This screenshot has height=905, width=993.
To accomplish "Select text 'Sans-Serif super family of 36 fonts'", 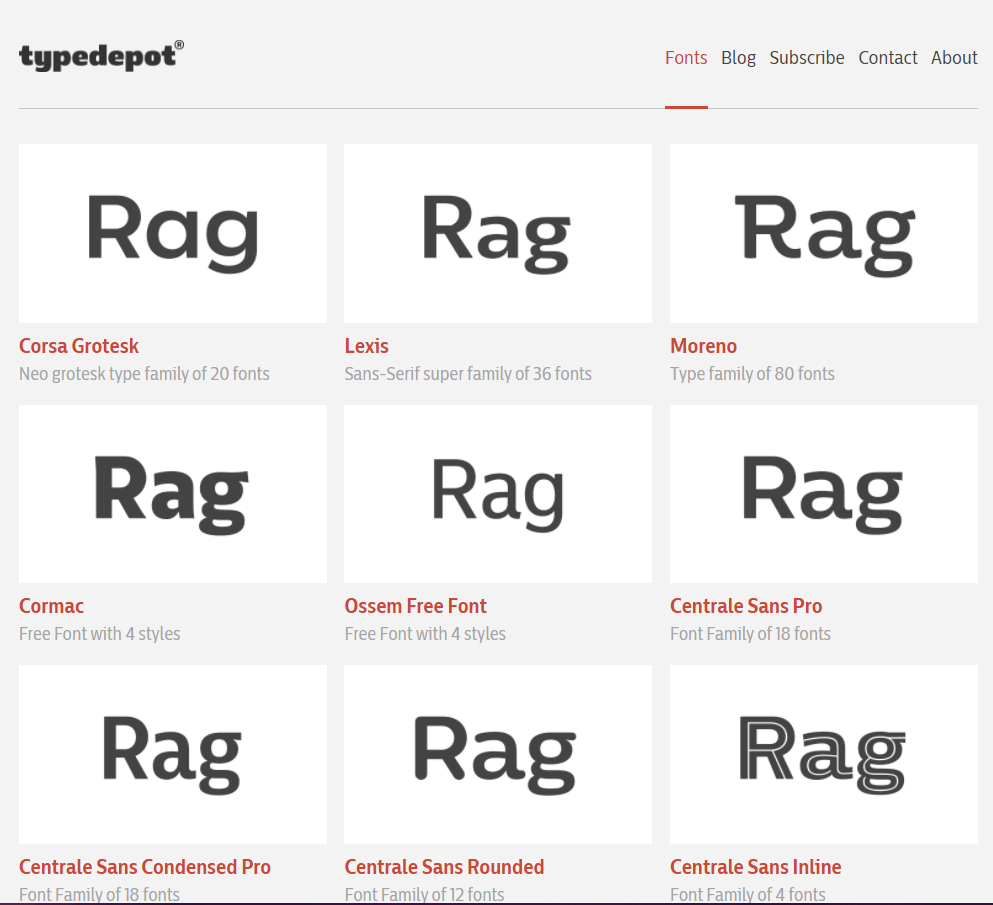I will coord(468,374).
